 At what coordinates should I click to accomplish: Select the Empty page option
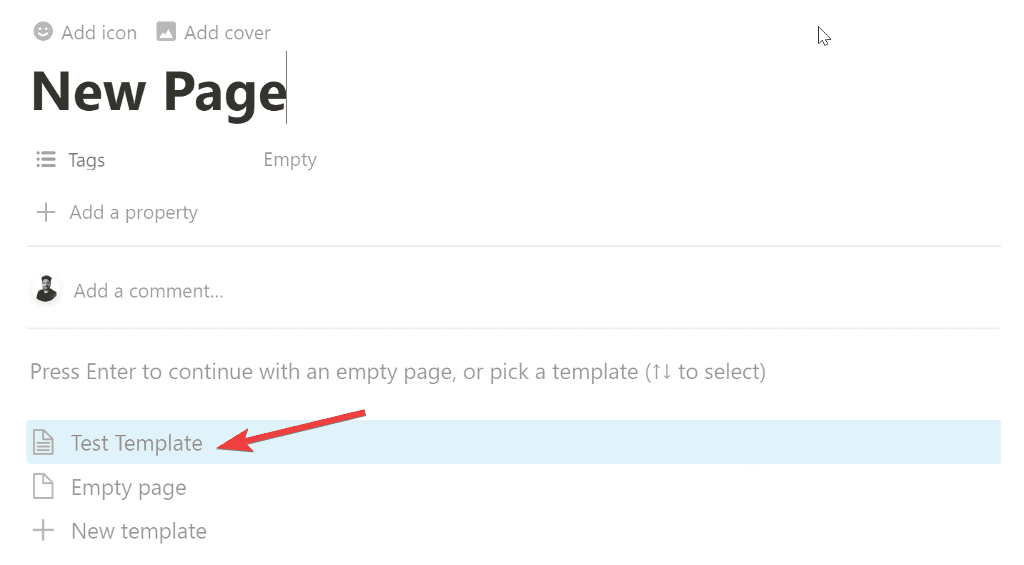[129, 488]
